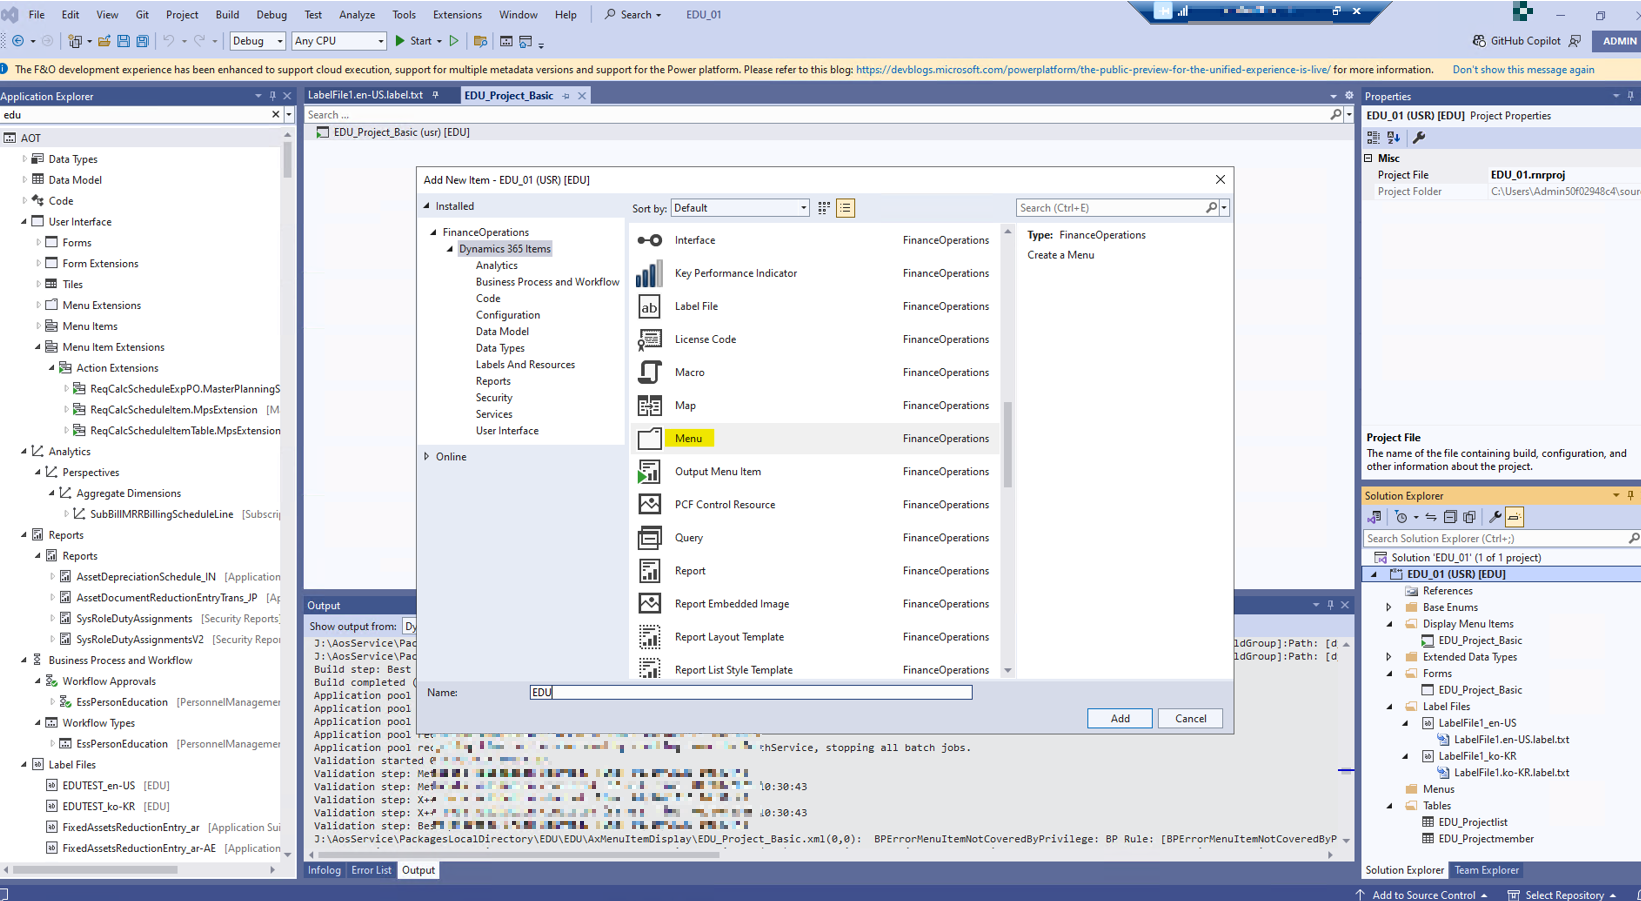Click the Save toolbar icon
1641x901 pixels.
tap(123, 41)
